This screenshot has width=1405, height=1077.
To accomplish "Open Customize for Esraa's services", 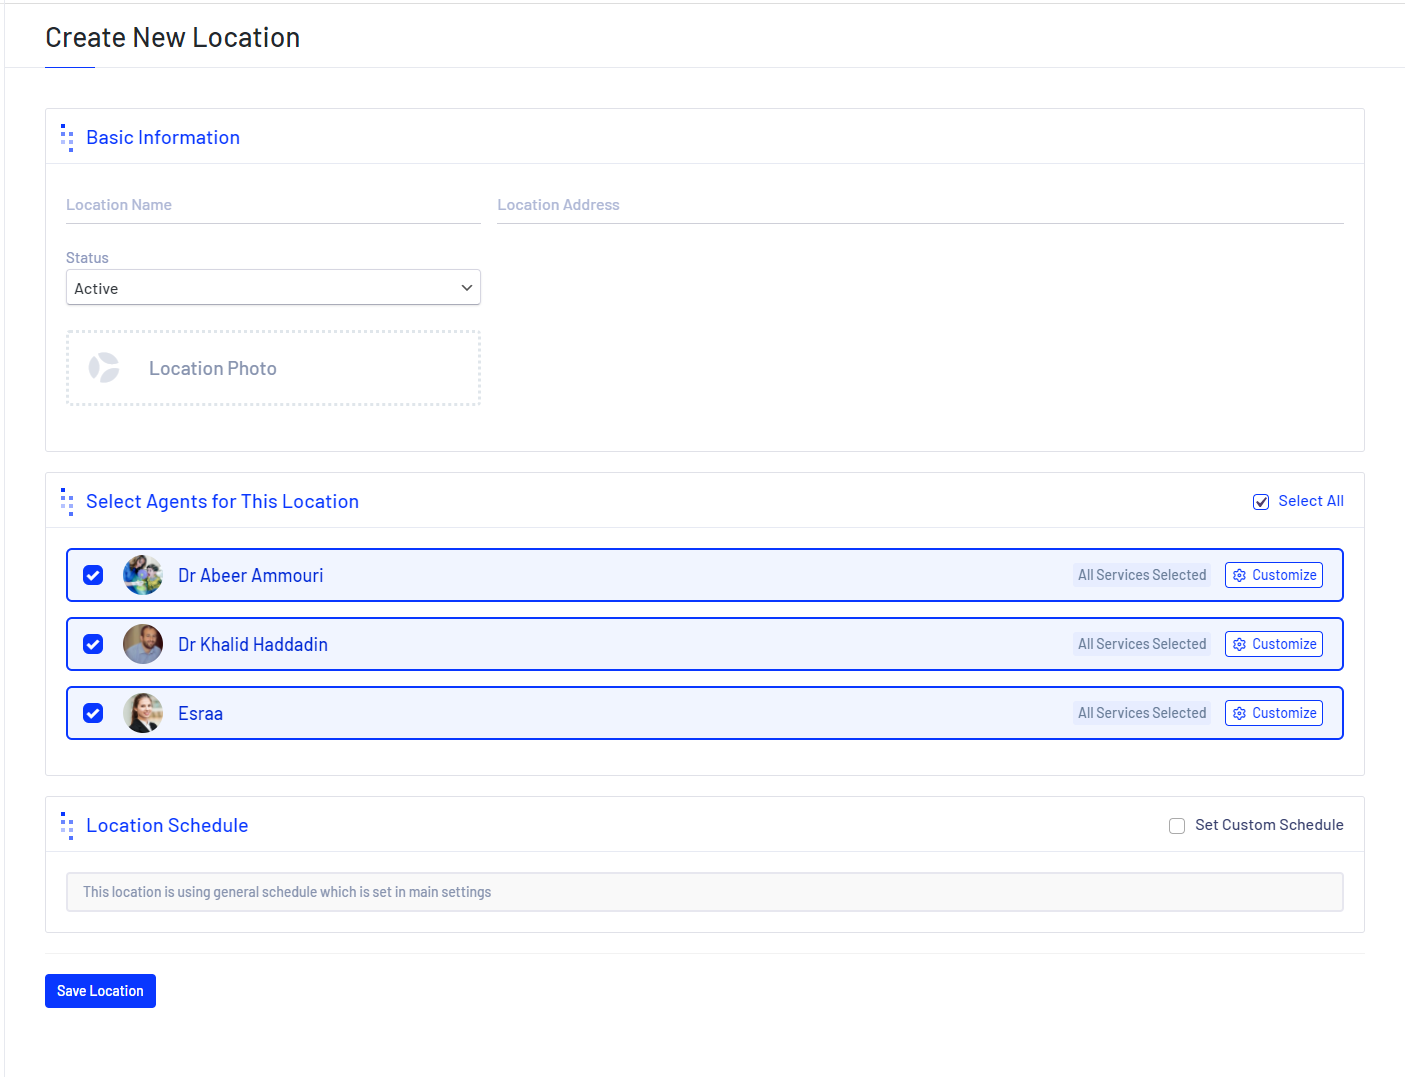I will (x=1273, y=713).
